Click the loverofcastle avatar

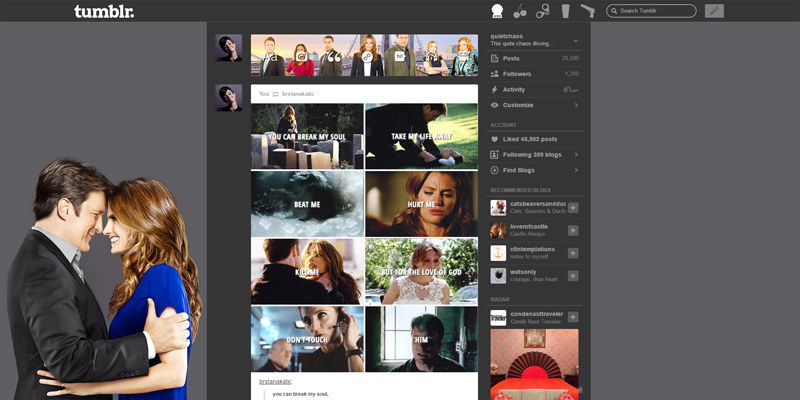coord(498,231)
